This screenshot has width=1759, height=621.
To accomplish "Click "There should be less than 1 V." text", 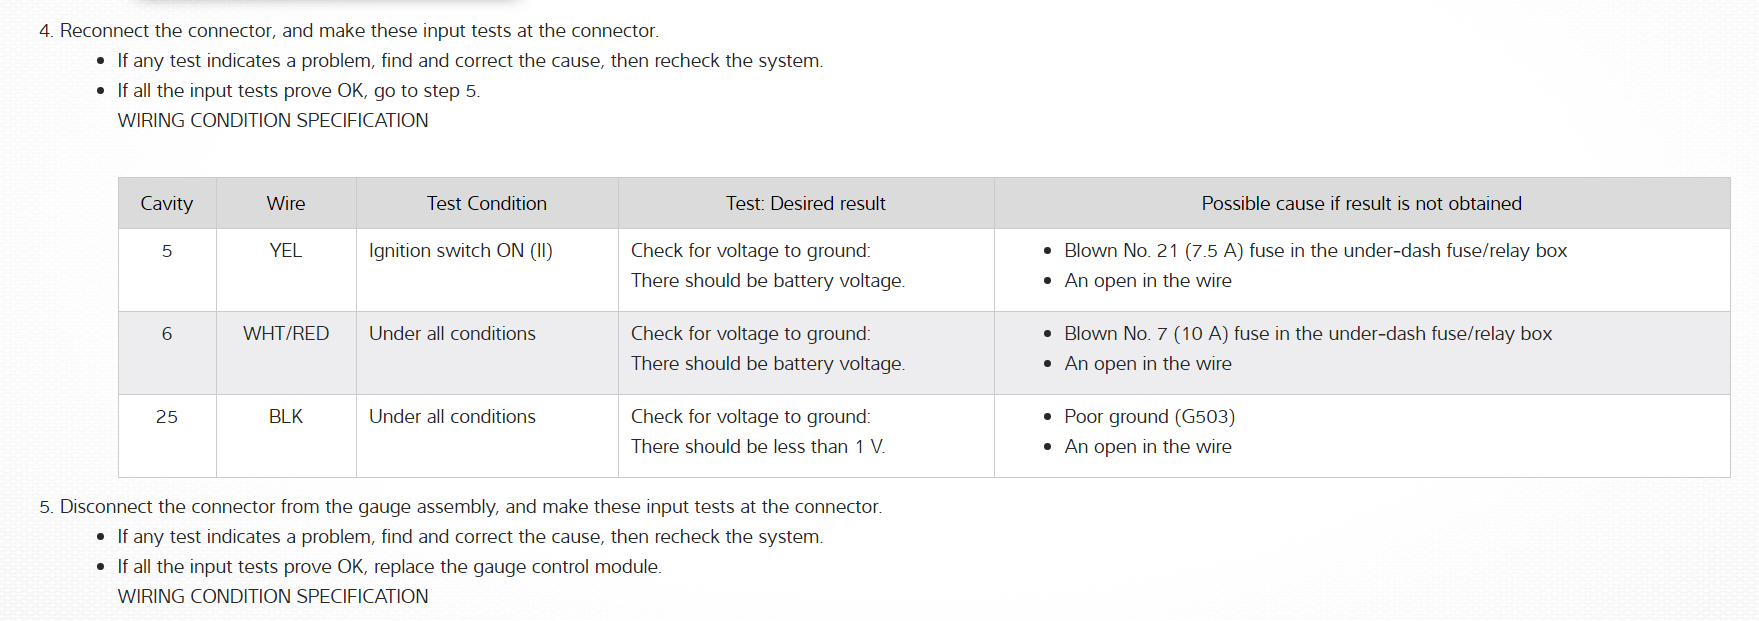I will (757, 447).
